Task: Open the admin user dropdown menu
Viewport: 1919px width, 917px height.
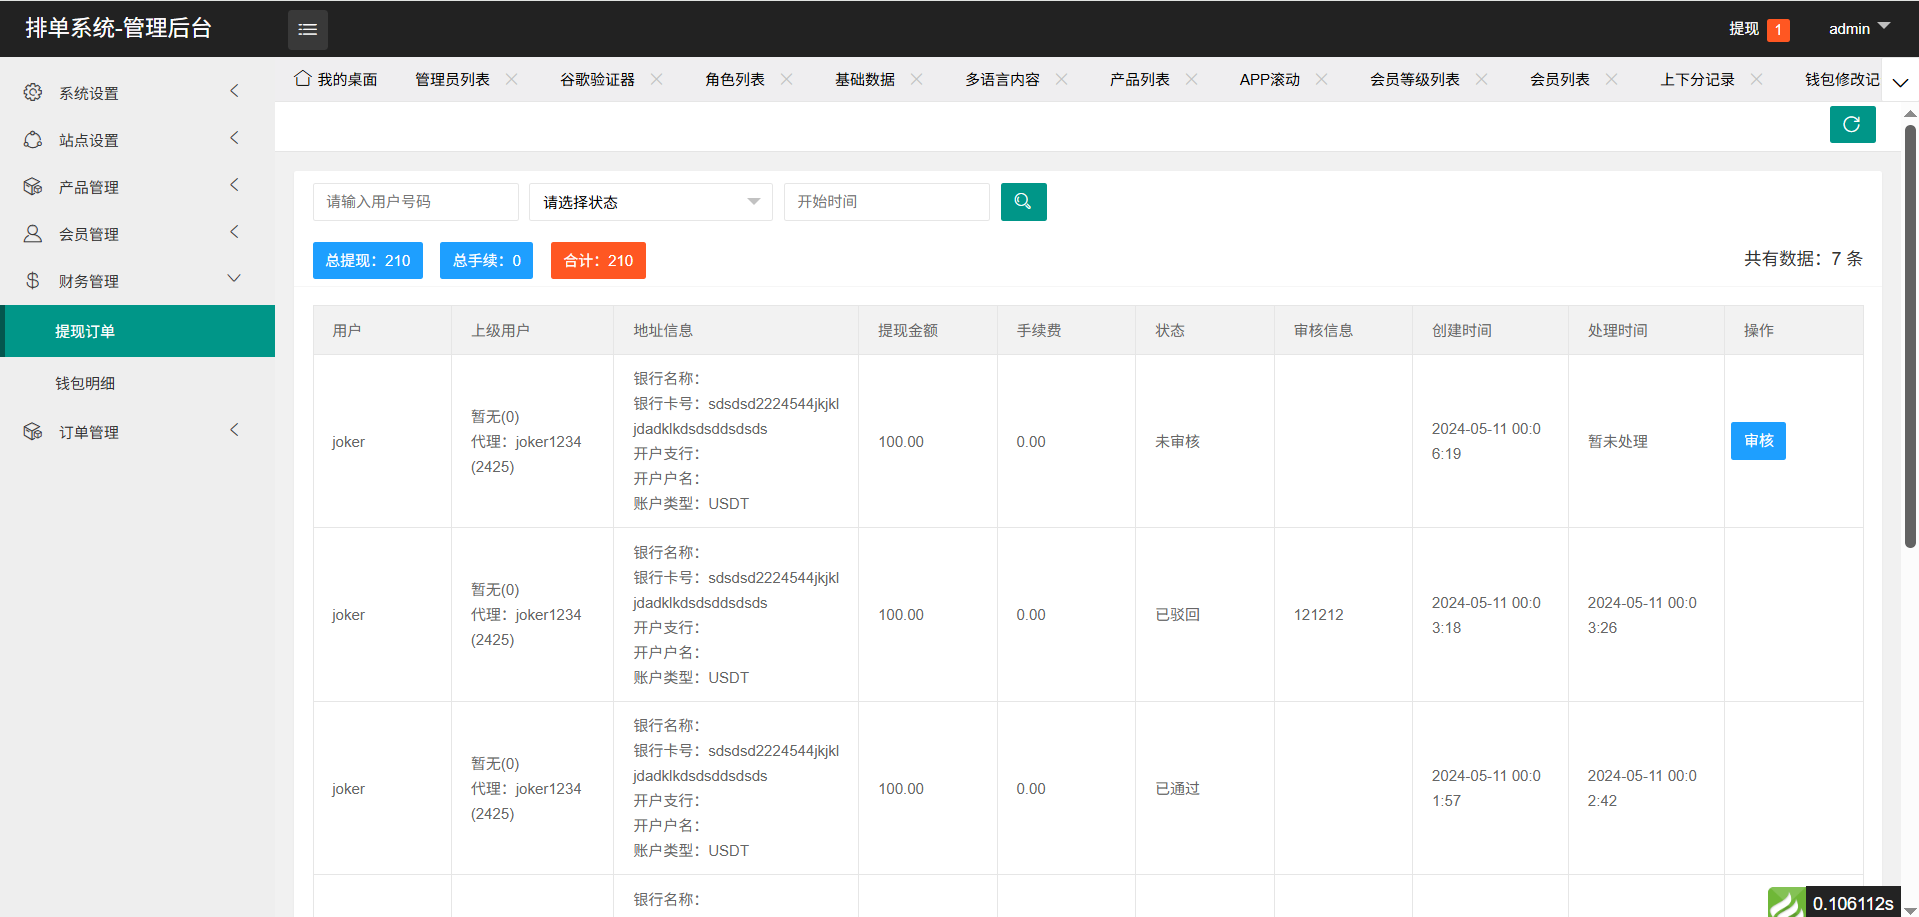Action: click(1858, 28)
